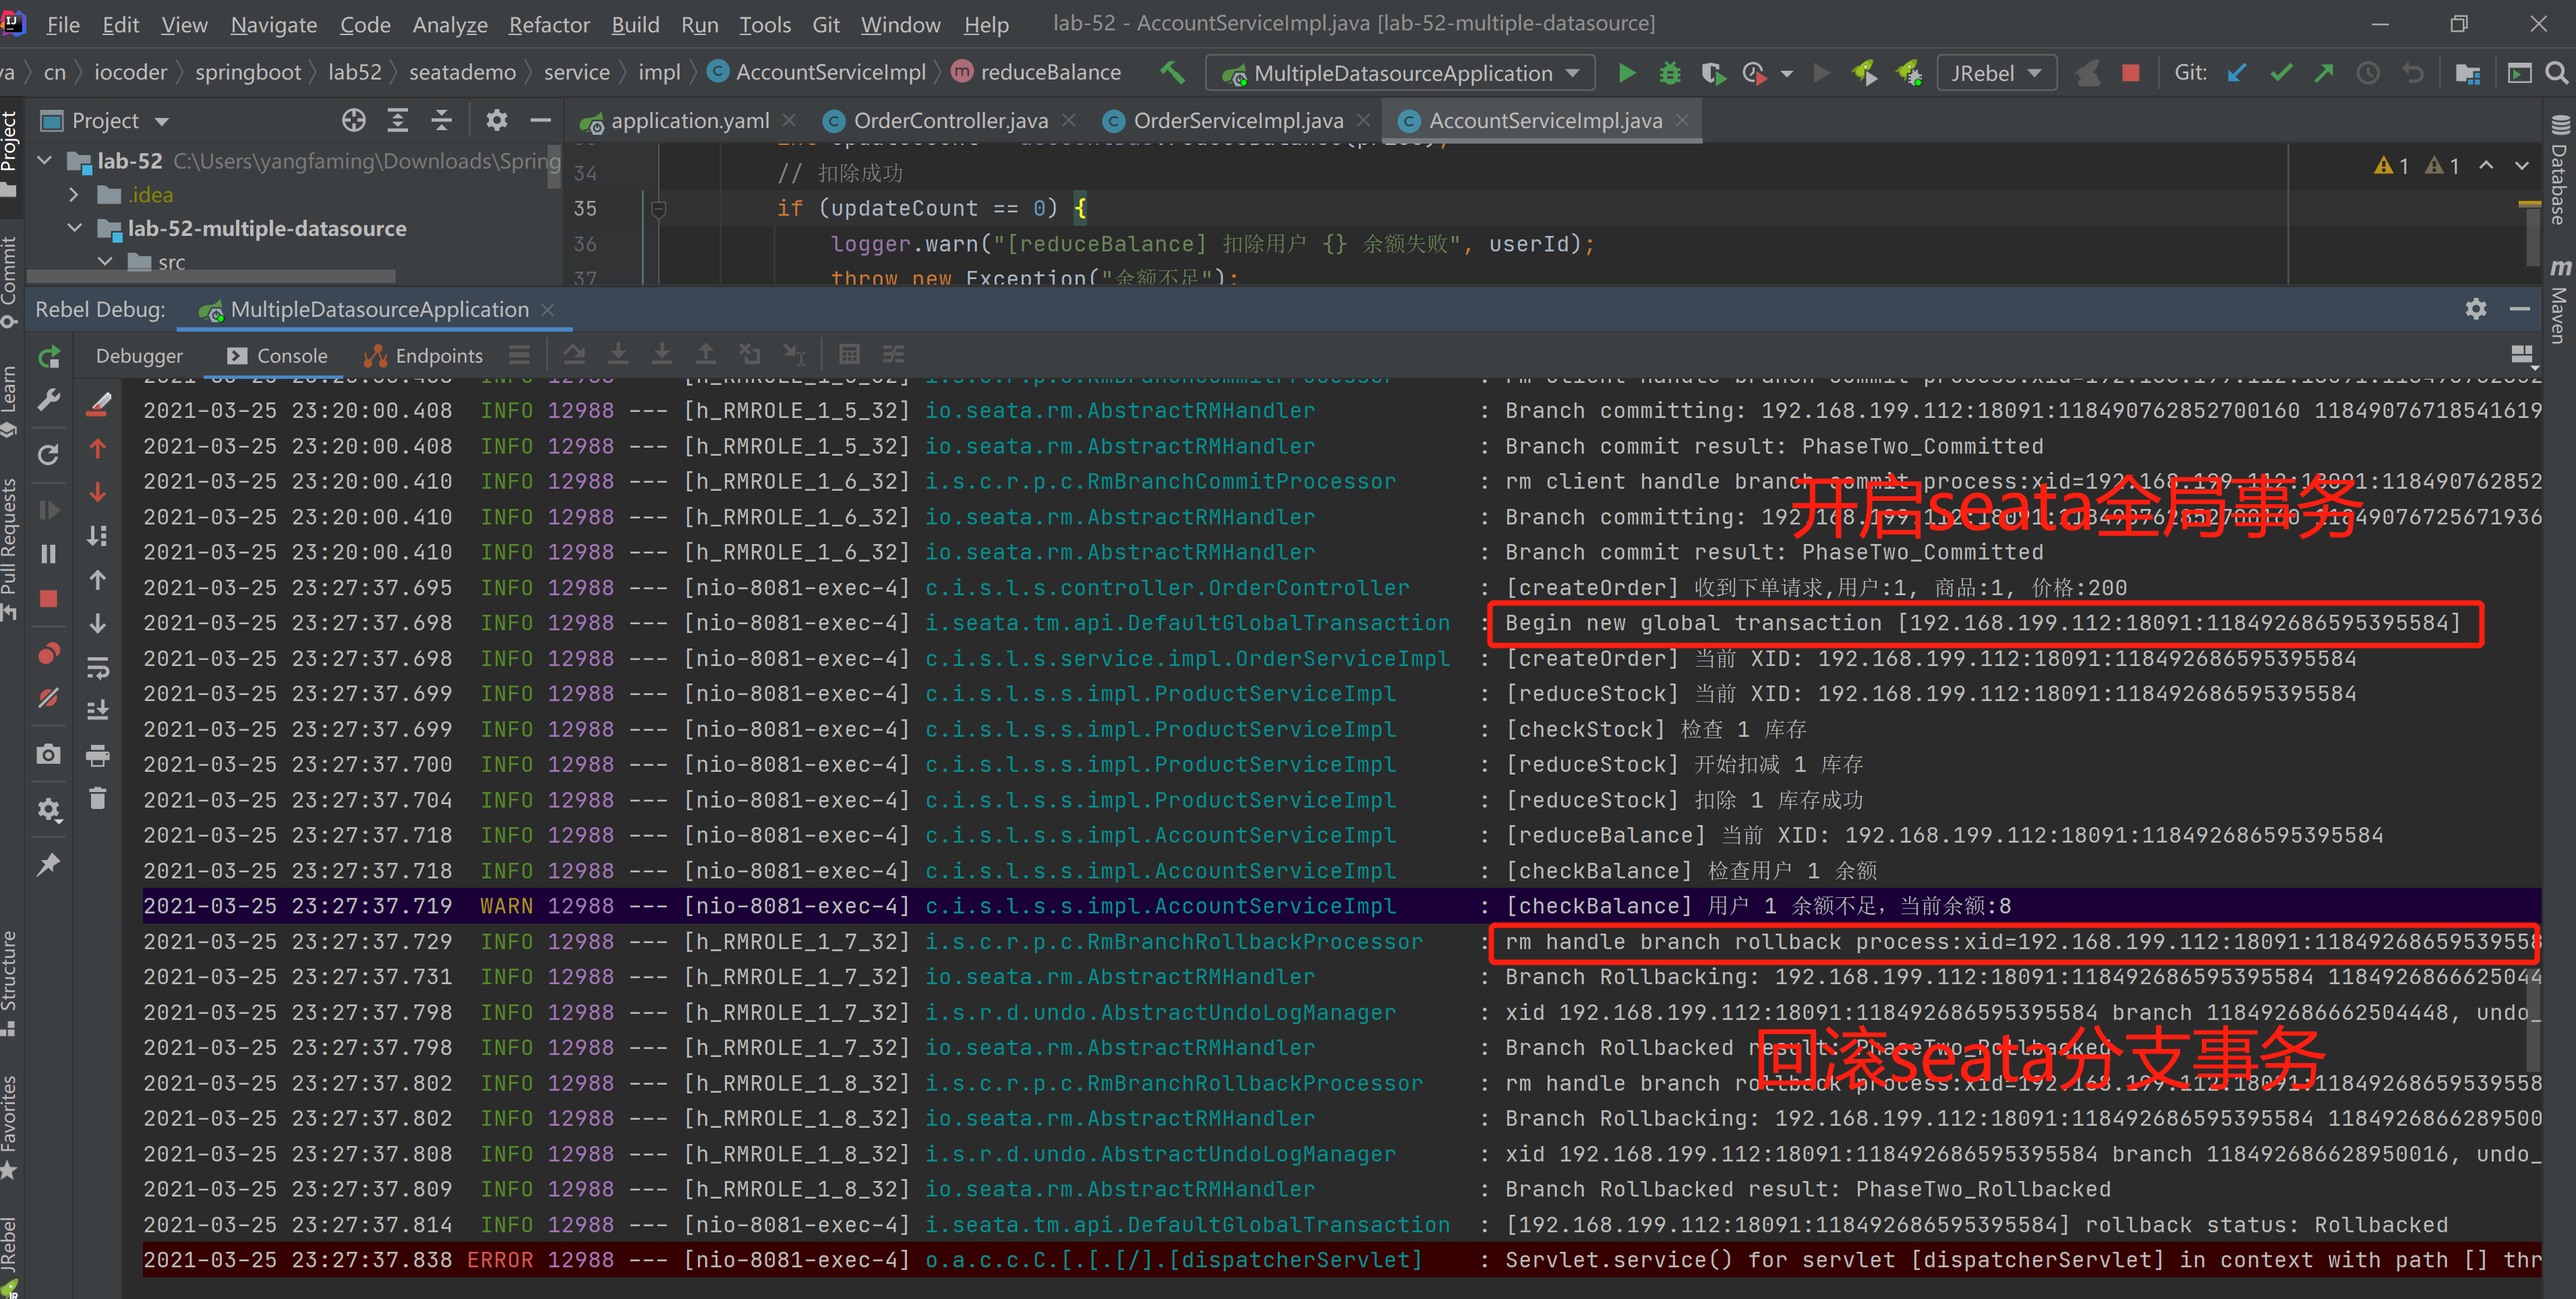Image resolution: width=2576 pixels, height=1299 pixels.
Task: Switch to the Debugger tab
Action: [x=139, y=355]
